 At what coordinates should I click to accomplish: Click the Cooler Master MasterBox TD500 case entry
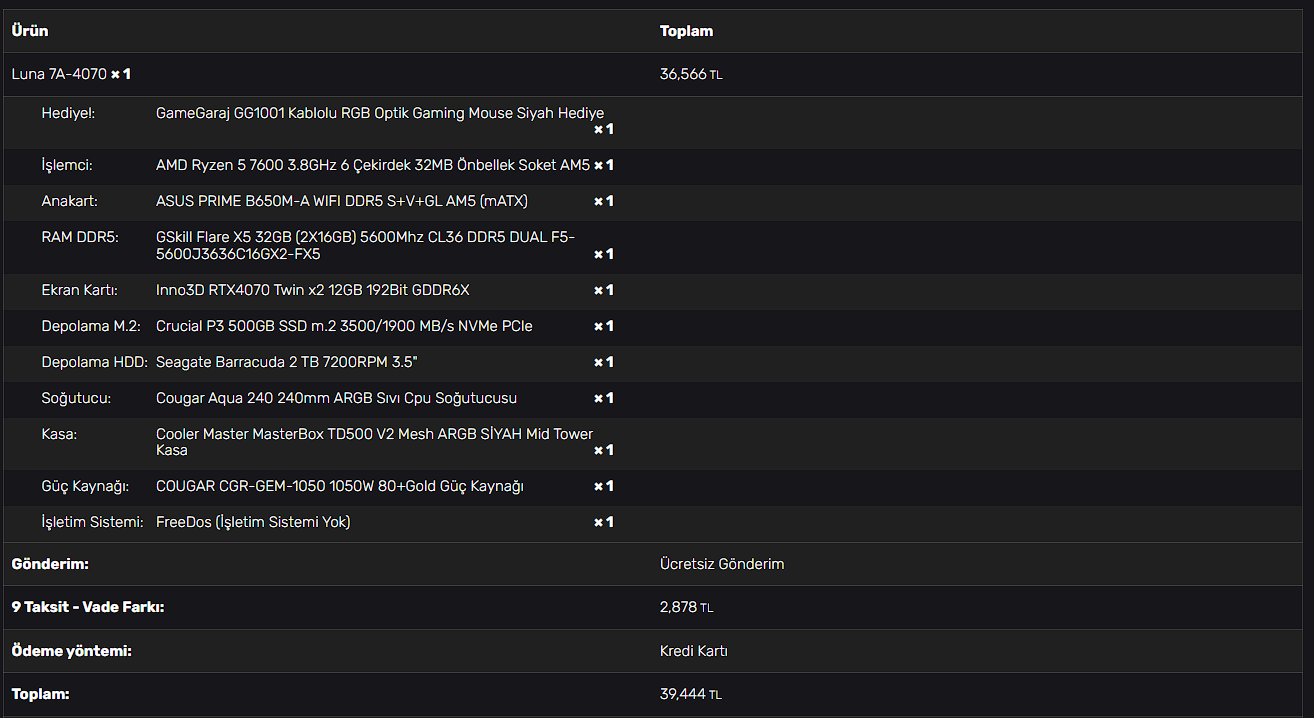tap(374, 441)
